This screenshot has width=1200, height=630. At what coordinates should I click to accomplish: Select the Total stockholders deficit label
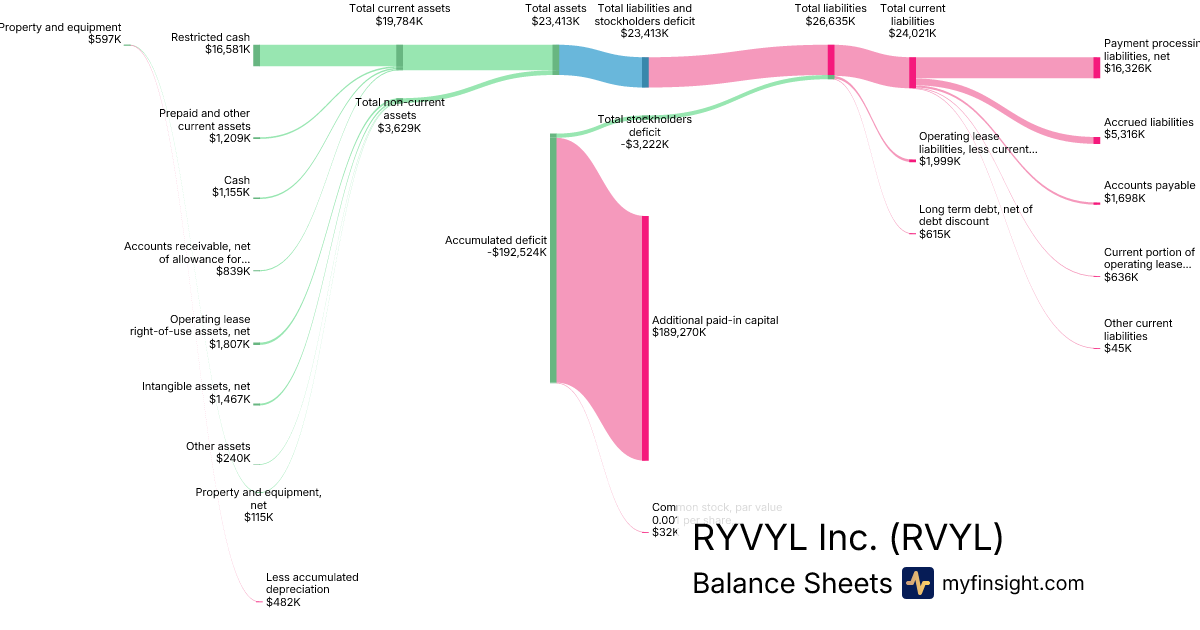pyautogui.click(x=644, y=132)
